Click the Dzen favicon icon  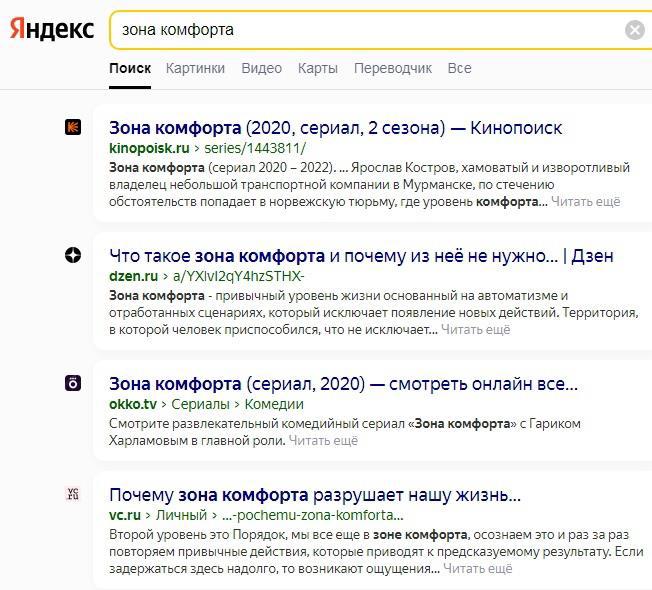coord(73,255)
